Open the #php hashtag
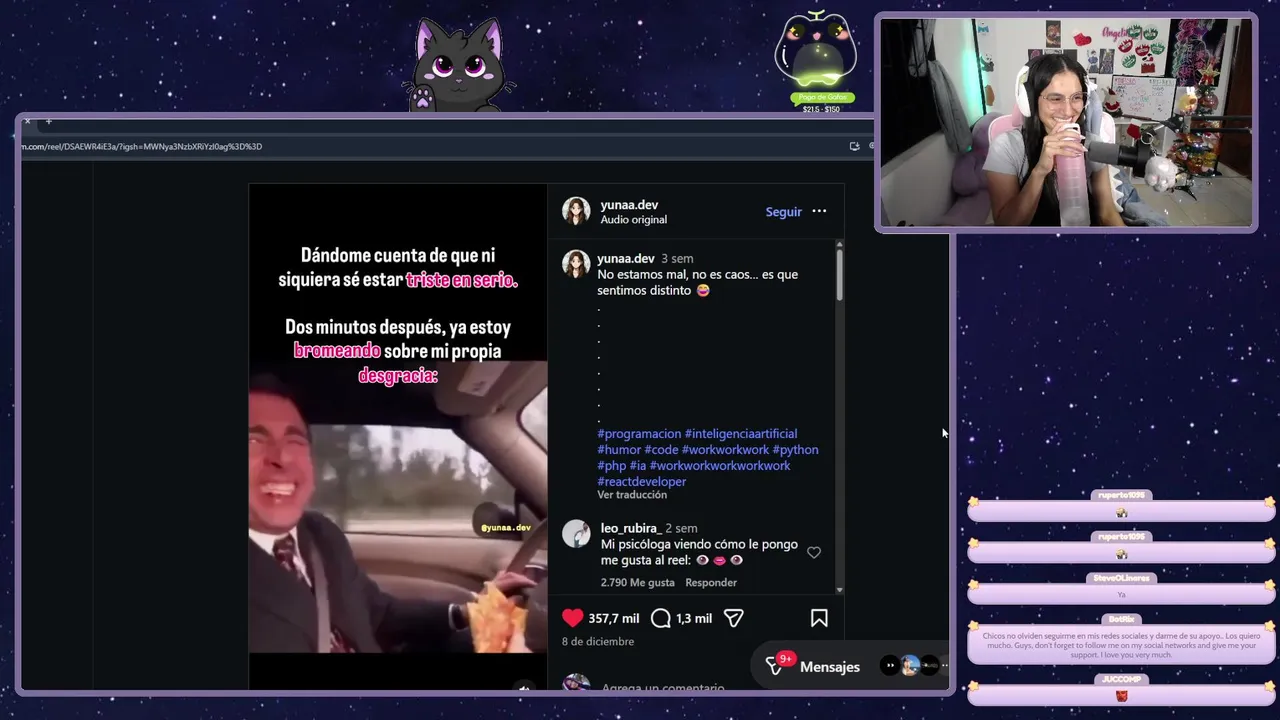The height and width of the screenshot is (720, 1280). [611, 465]
